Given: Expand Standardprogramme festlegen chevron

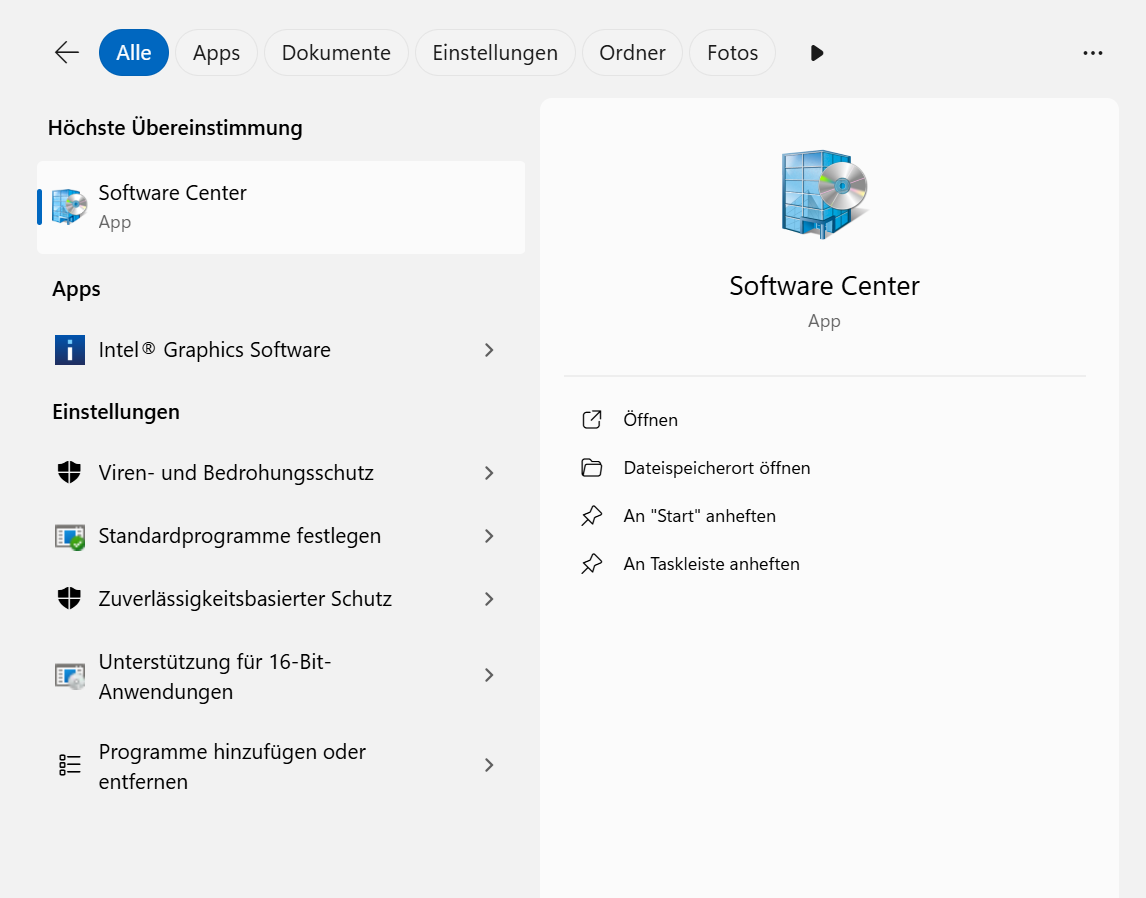Looking at the screenshot, I should (489, 536).
